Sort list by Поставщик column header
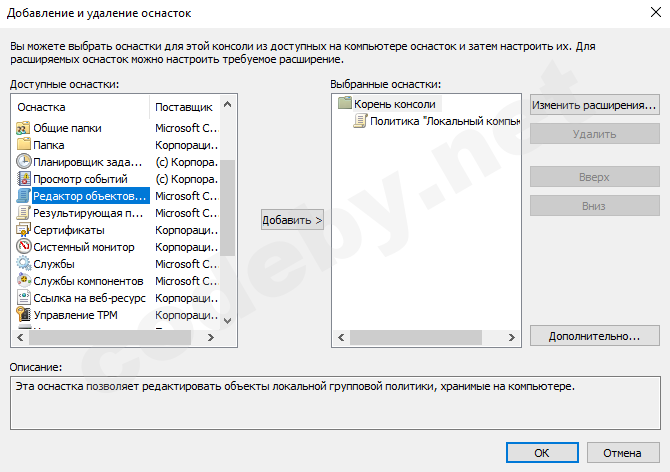The image size is (670, 472). [x=185, y=107]
